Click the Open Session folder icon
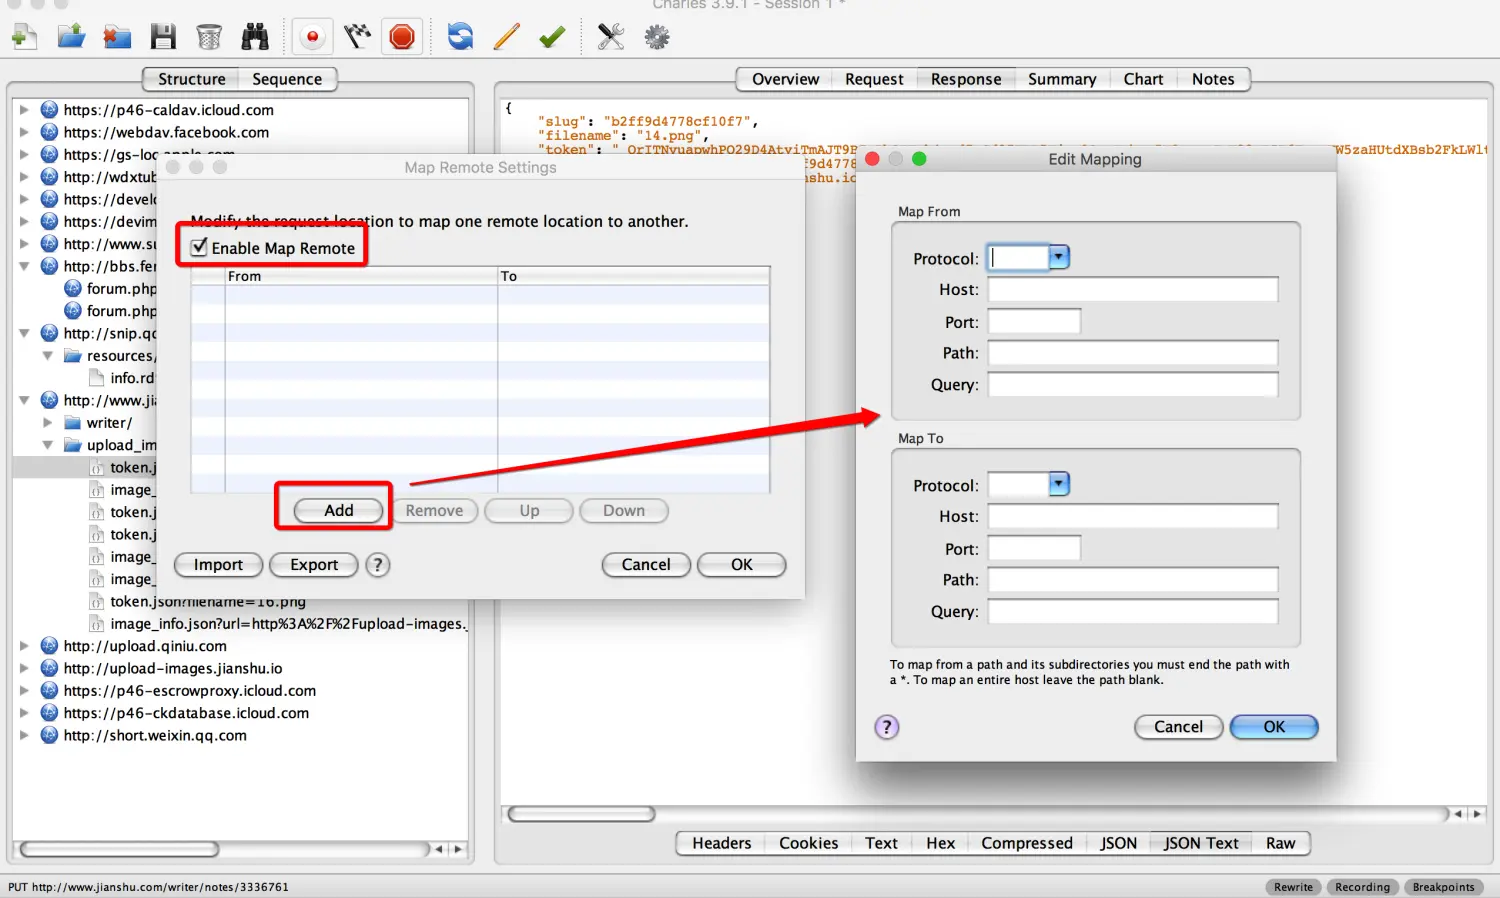The height and width of the screenshot is (898, 1500). point(71,38)
